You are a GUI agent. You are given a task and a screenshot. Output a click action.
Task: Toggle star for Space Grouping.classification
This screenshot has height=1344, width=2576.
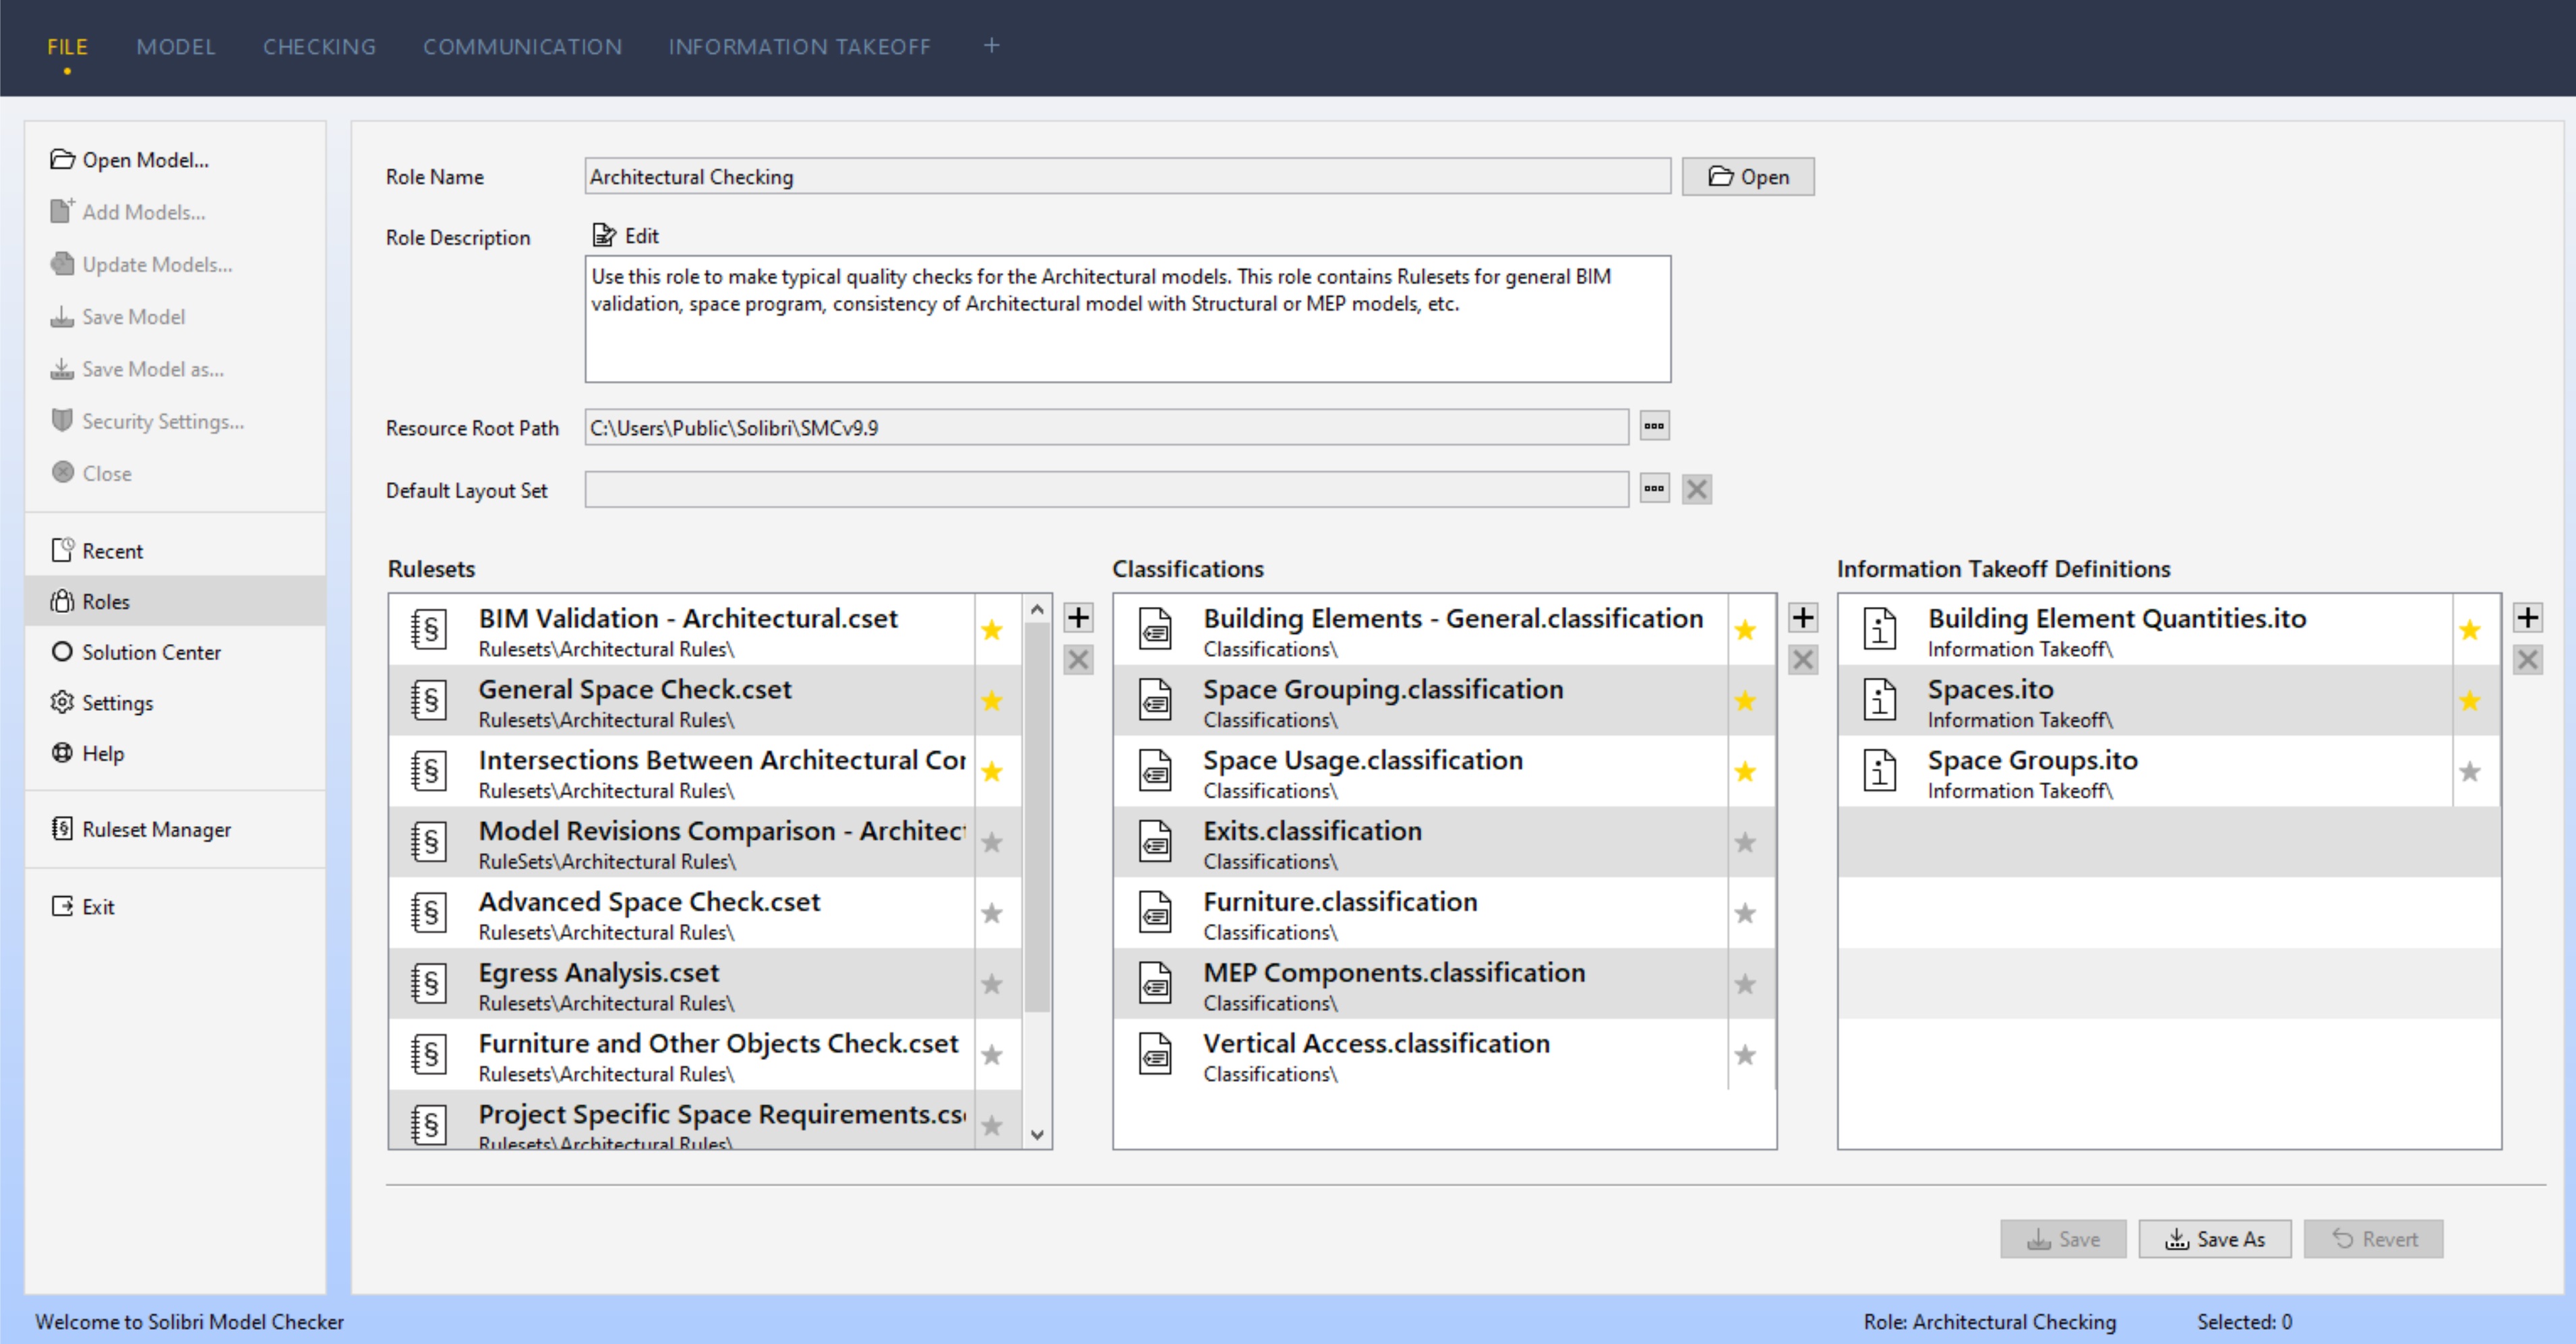1746,701
